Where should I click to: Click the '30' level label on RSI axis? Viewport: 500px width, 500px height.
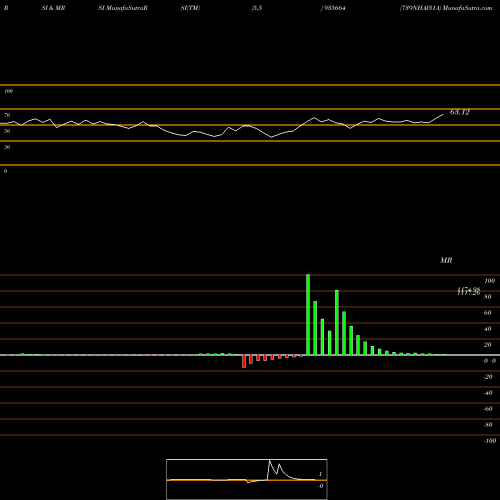tap(7, 147)
